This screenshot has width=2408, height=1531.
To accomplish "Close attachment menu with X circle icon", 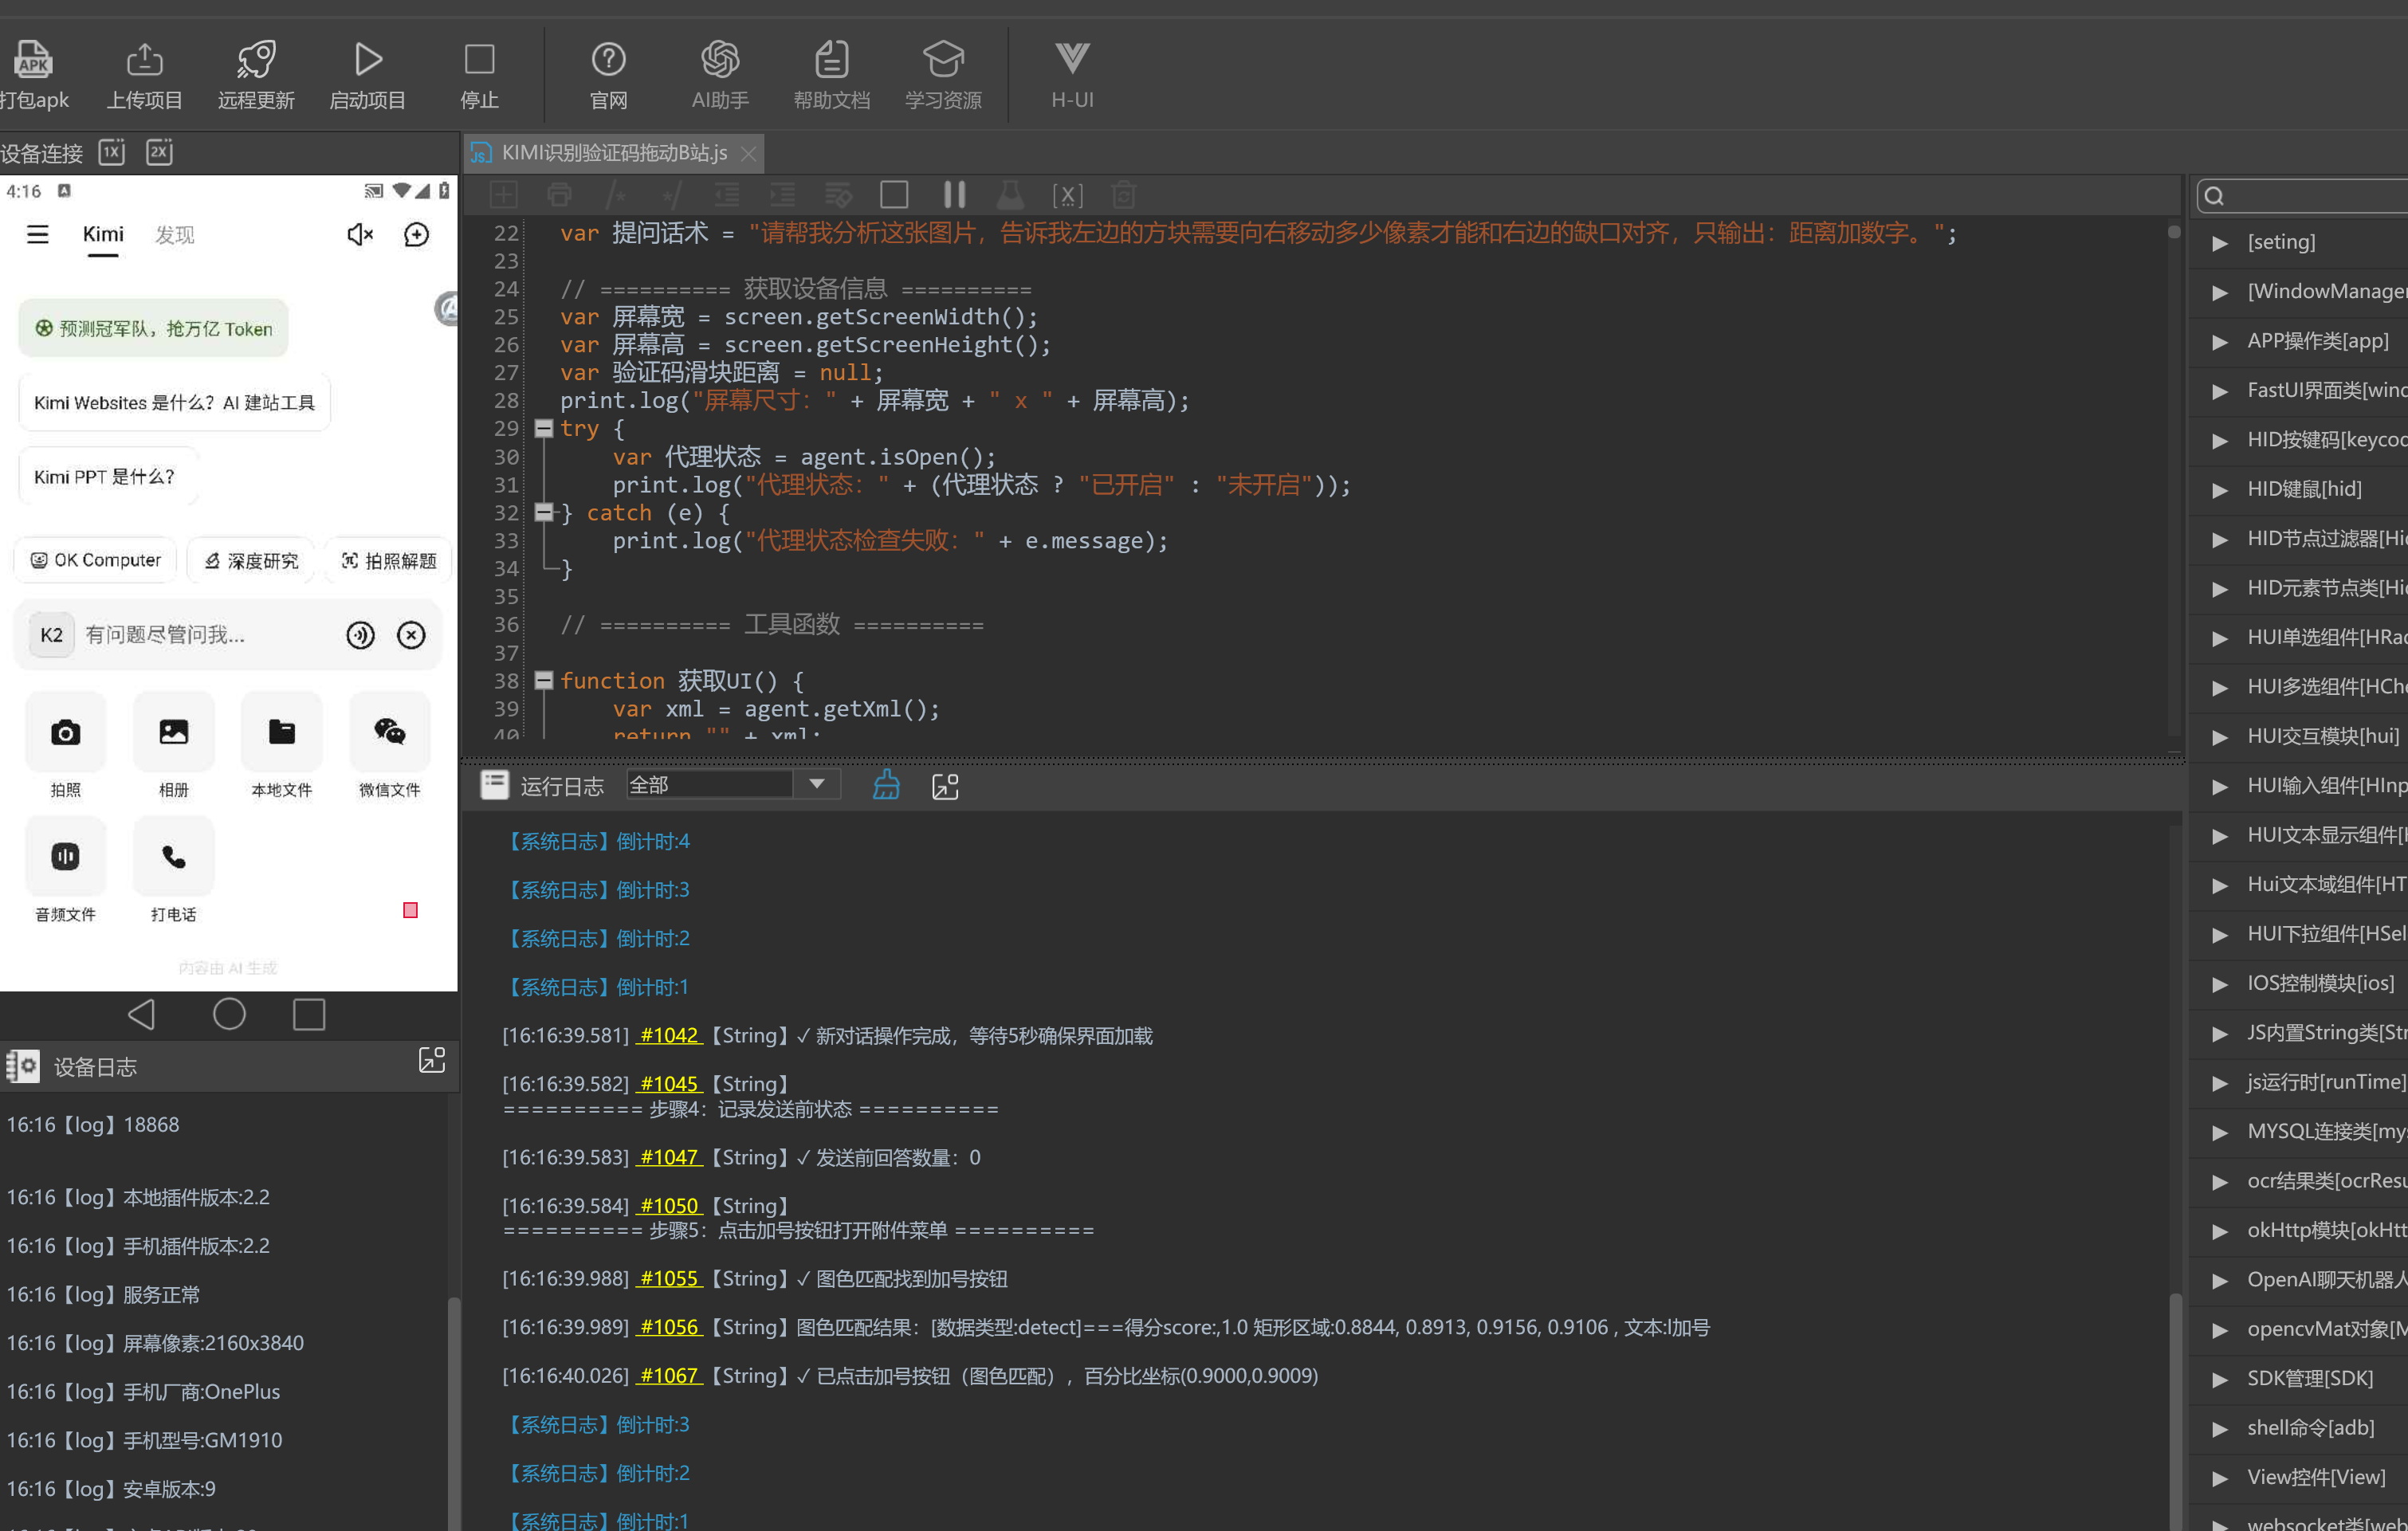I will pos(411,635).
